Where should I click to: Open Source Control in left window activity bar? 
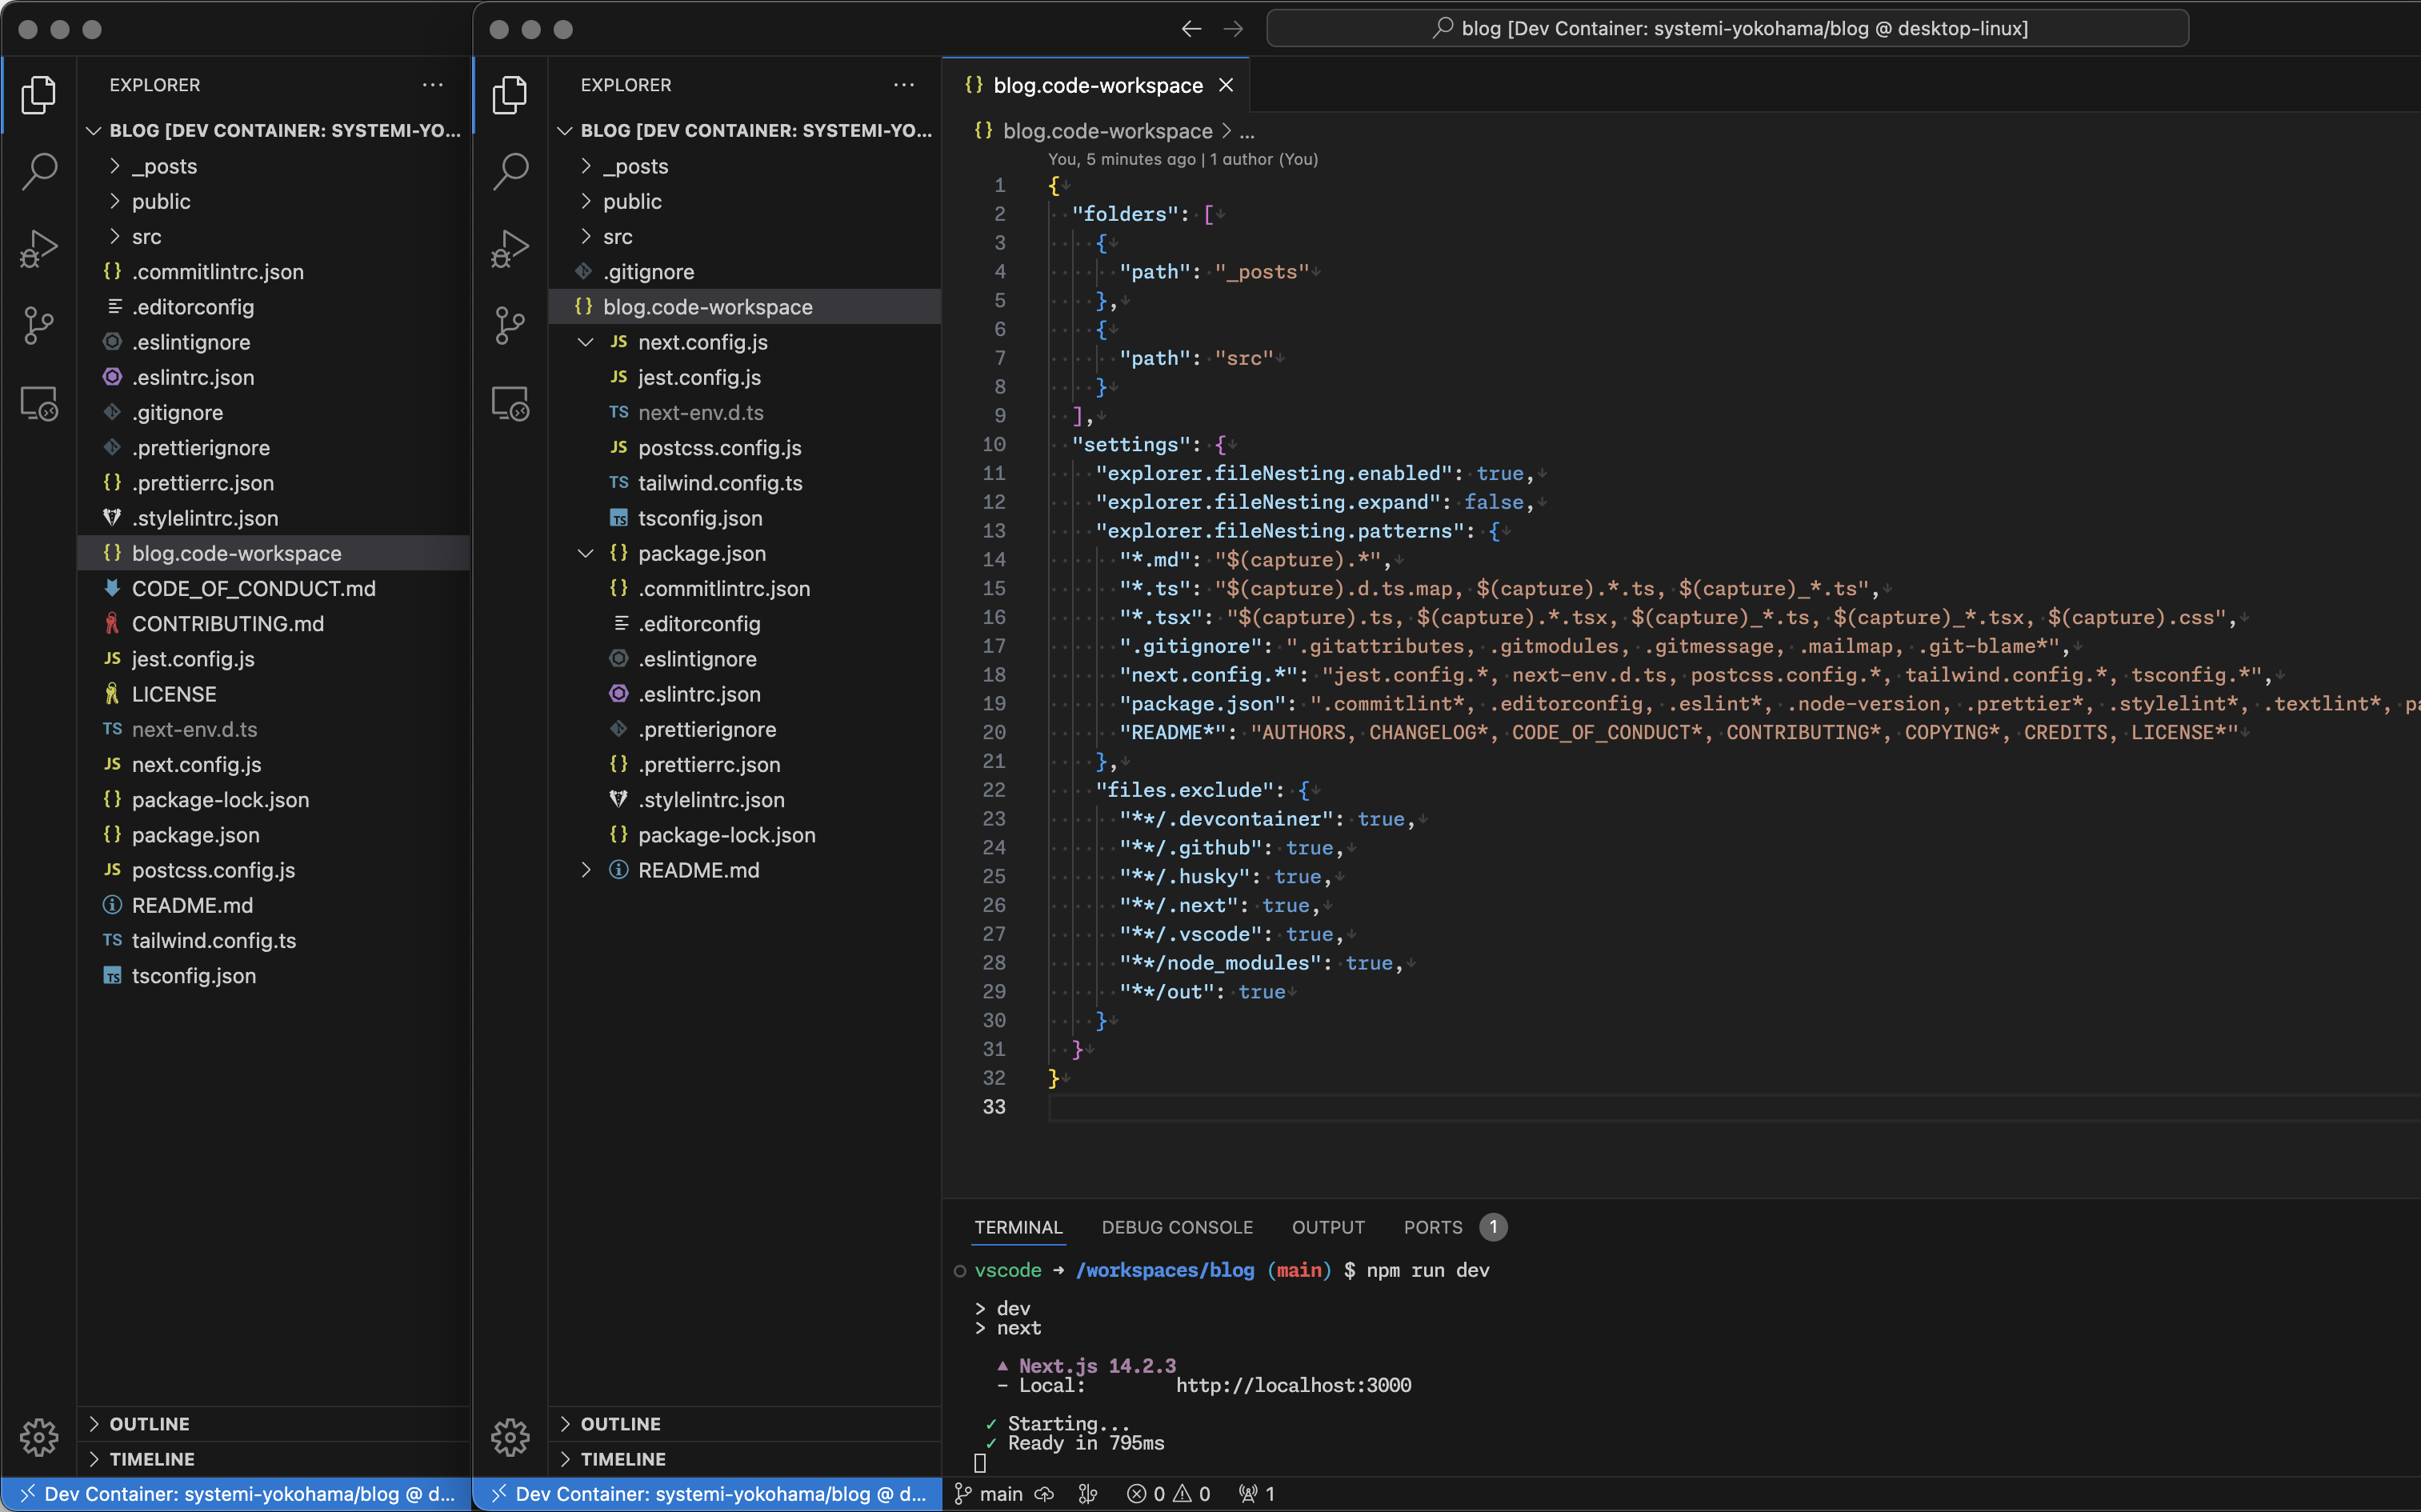click(38, 325)
